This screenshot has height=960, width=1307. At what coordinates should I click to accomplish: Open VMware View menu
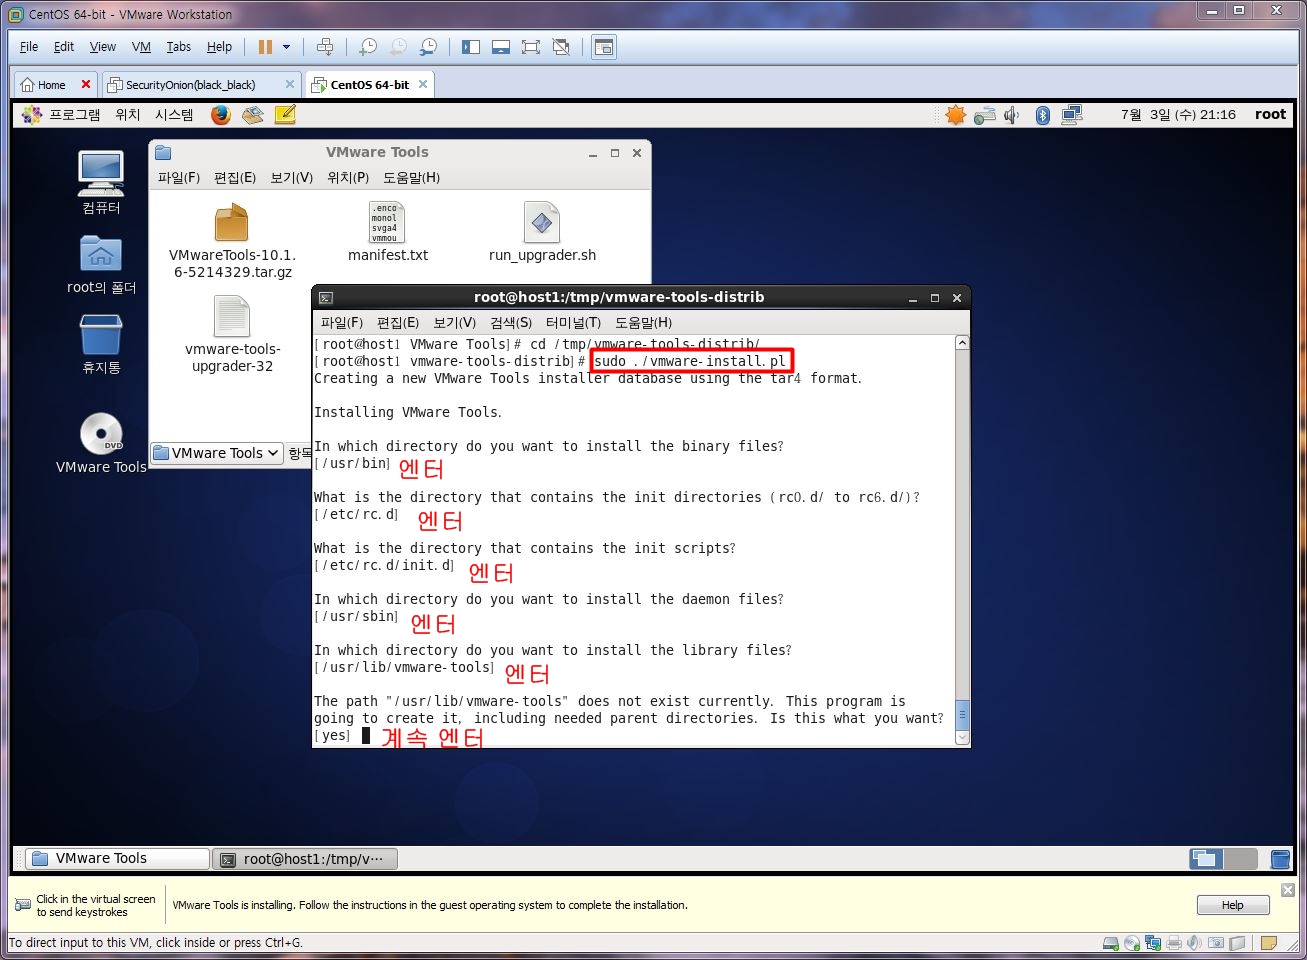point(102,47)
